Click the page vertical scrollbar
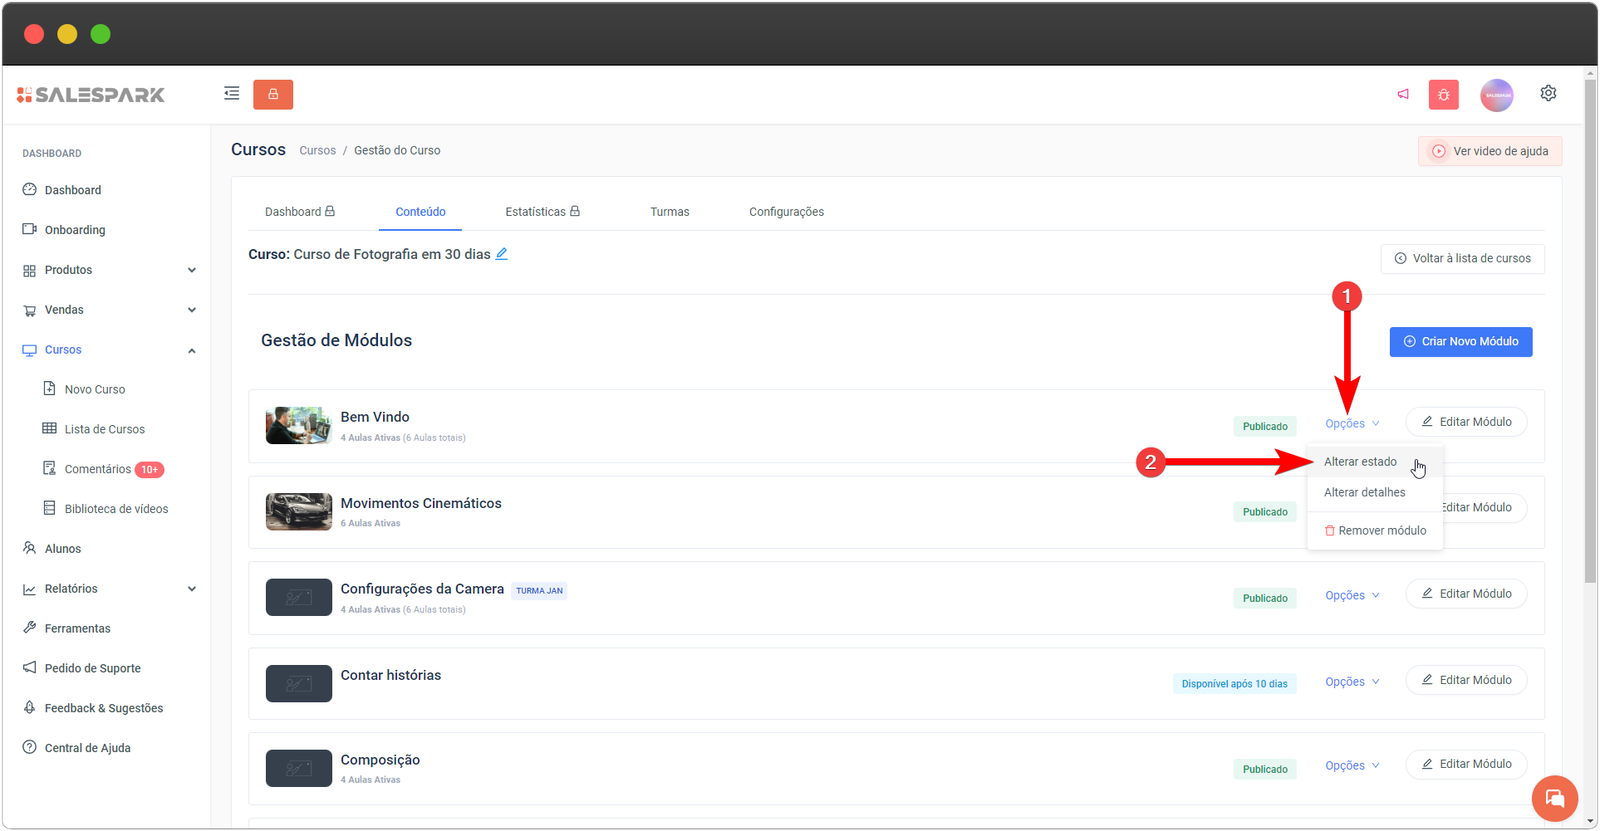The height and width of the screenshot is (831, 1600). pos(1590,330)
